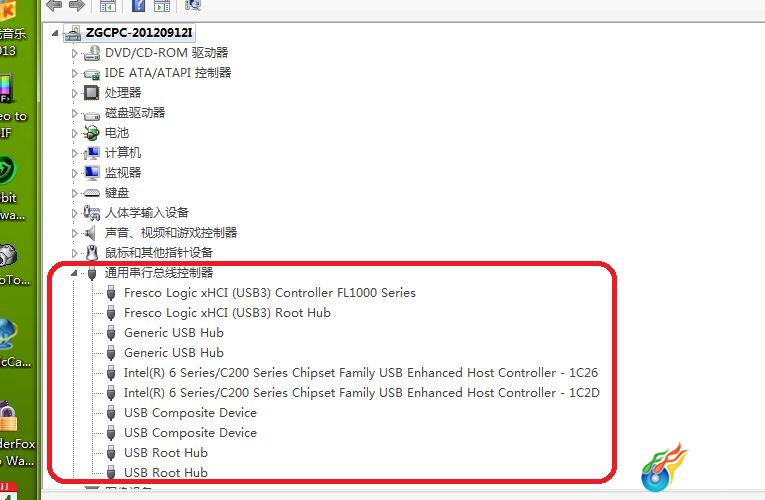Select the Intel USB Enhanced Host Controller 1C2D
The width and height of the screenshot is (765, 500).
(362, 393)
